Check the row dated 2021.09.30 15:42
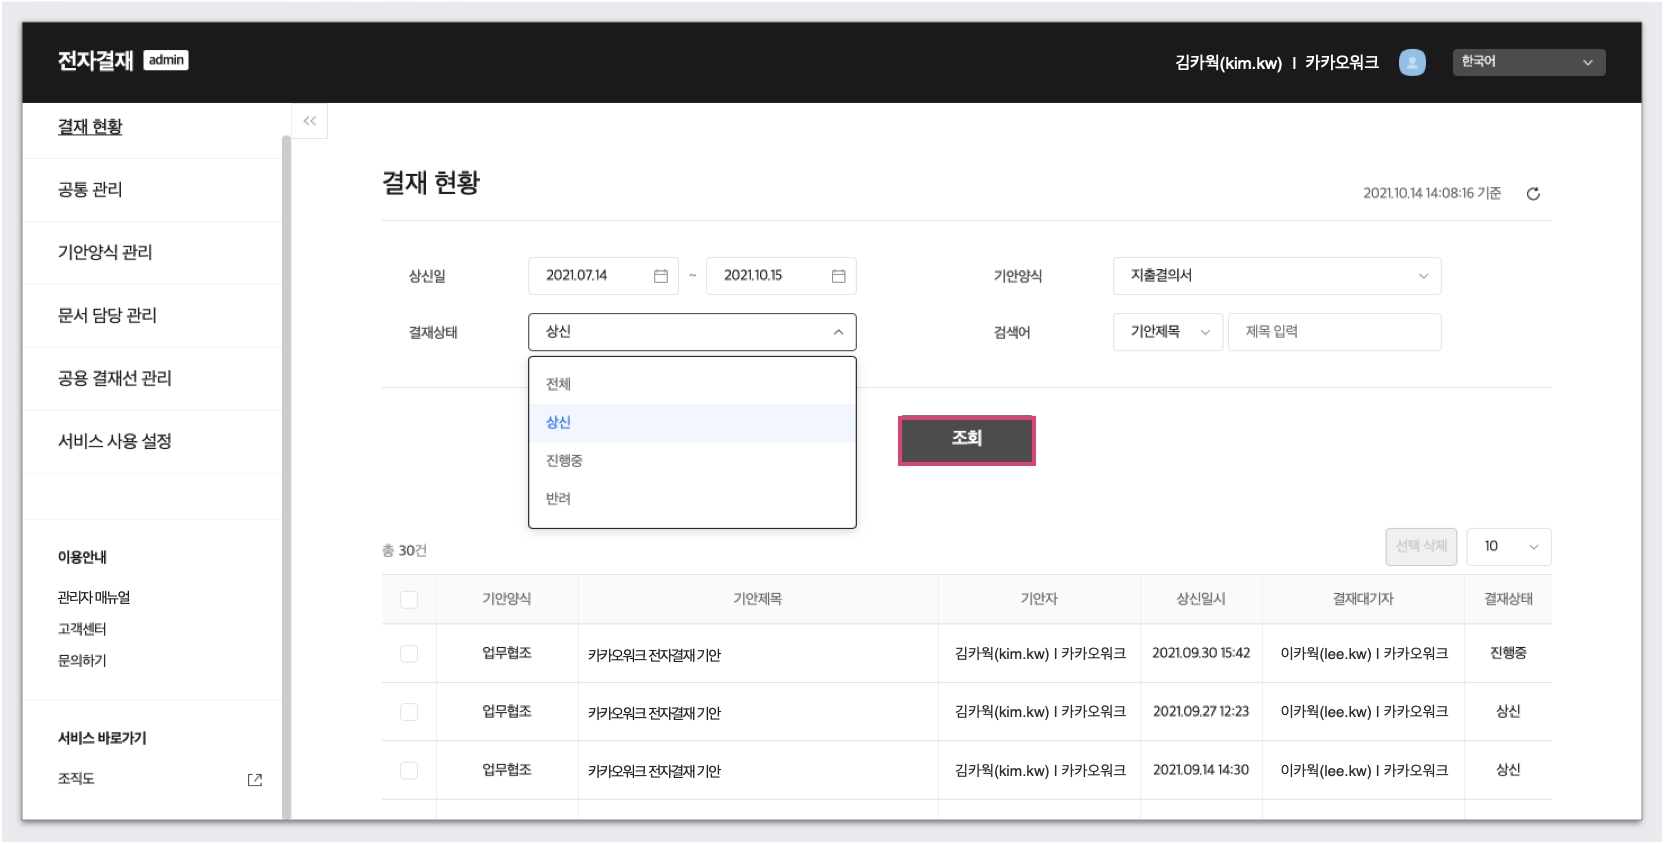 [409, 654]
